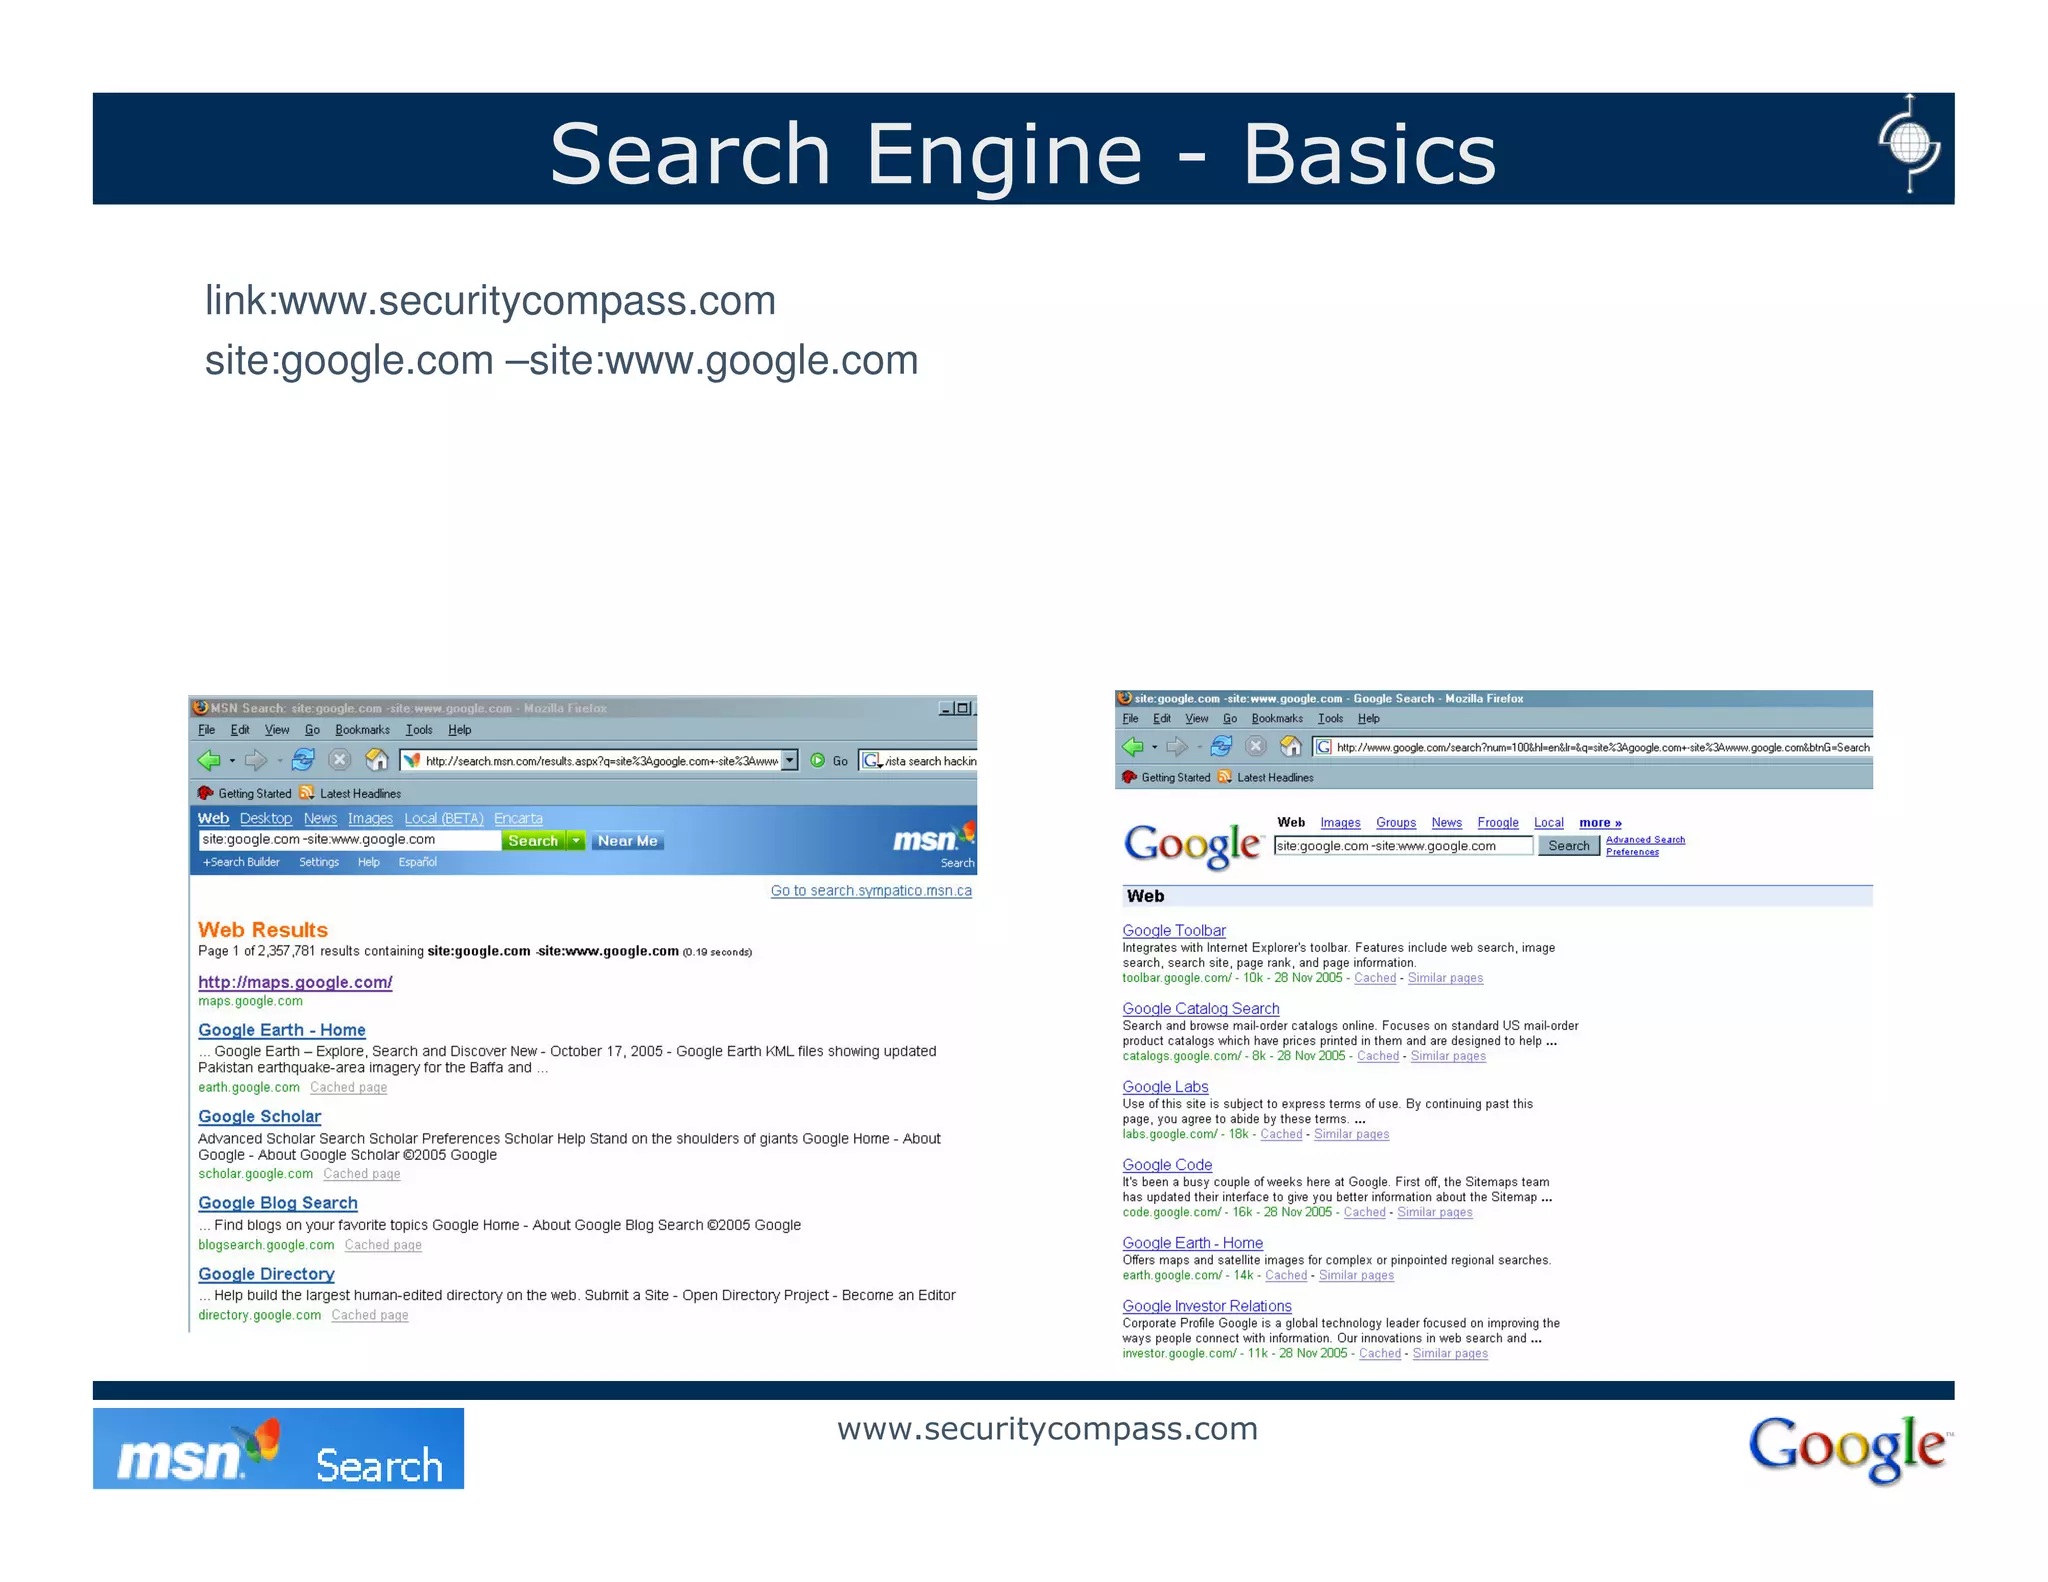Click the Google logo beside search box
Image resolution: width=2048 pixels, height=1582 pixels.
click(x=1193, y=846)
